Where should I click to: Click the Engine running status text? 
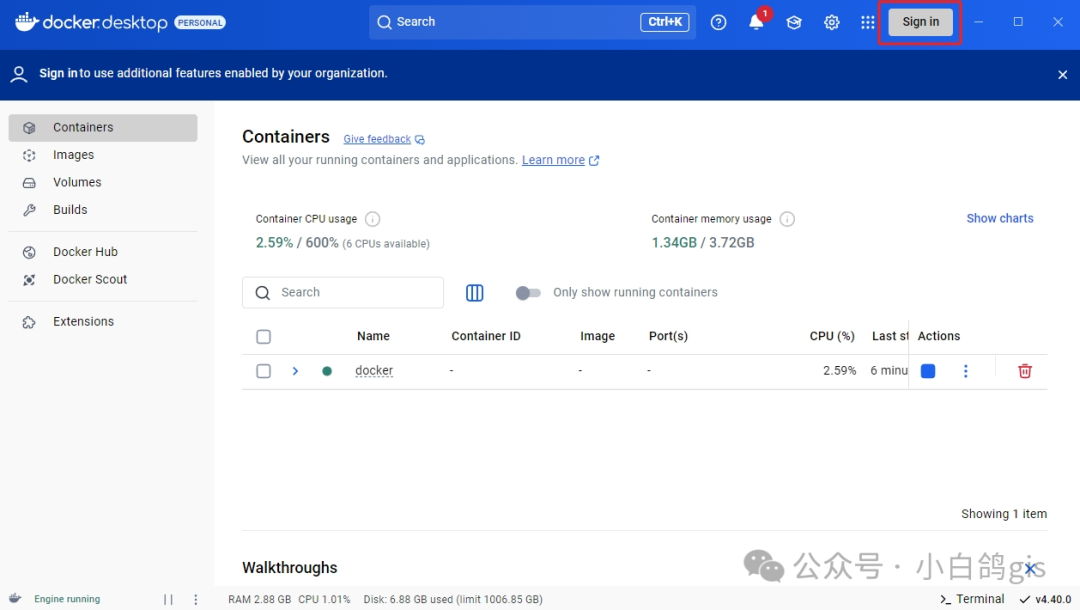point(67,599)
